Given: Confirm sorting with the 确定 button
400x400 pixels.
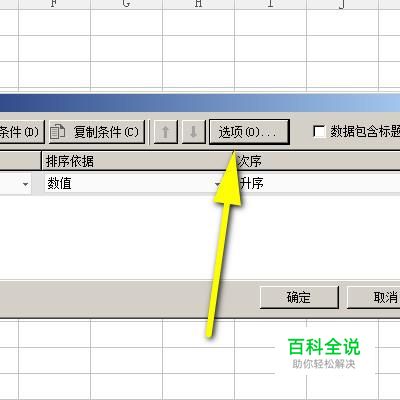Looking at the screenshot, I should point(299,297).
